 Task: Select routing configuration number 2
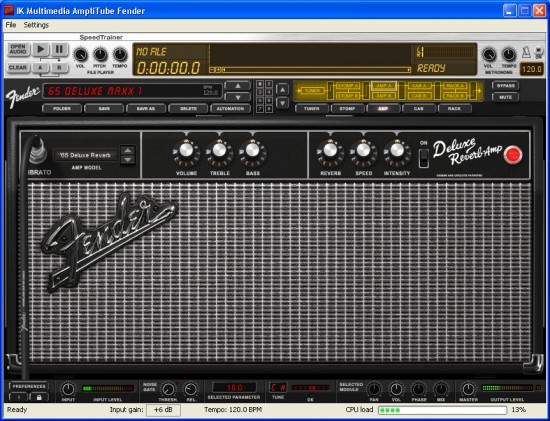click(269, 84)
